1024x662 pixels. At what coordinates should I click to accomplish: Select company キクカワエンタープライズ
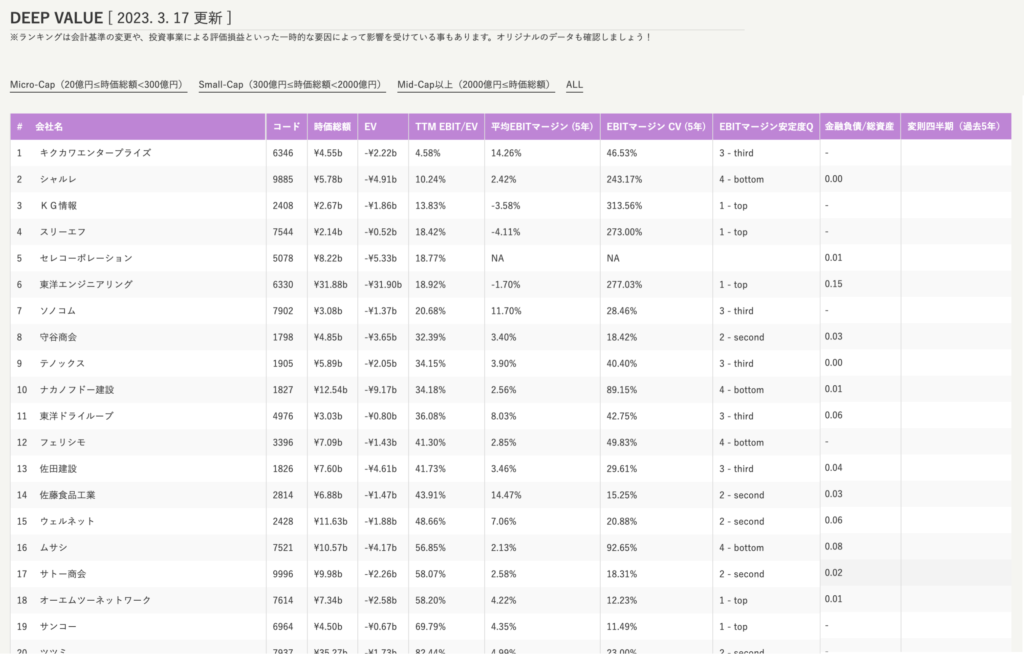tap(95, 153)
